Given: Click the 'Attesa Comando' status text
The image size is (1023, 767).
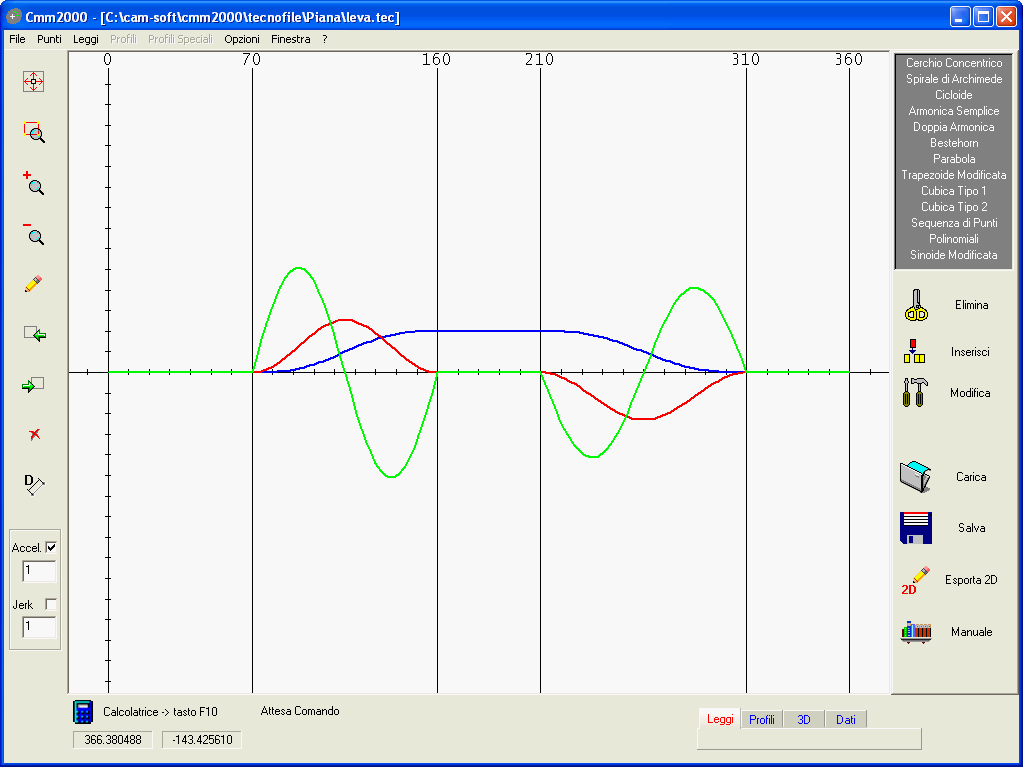Looking at the screenshot, I should tap(300, 711).
